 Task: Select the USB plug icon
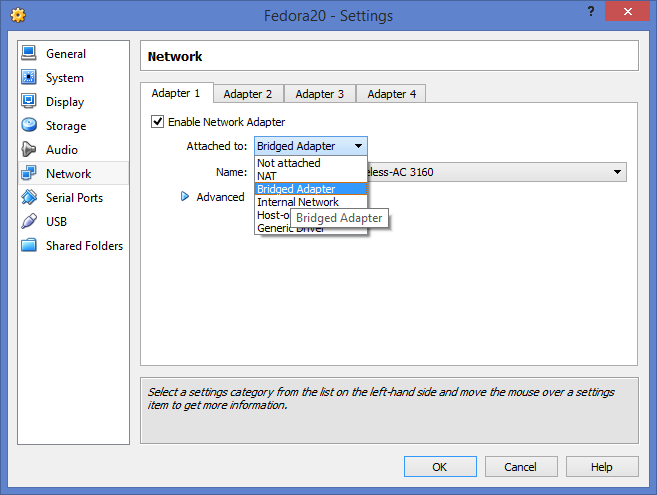coord(29,221)
